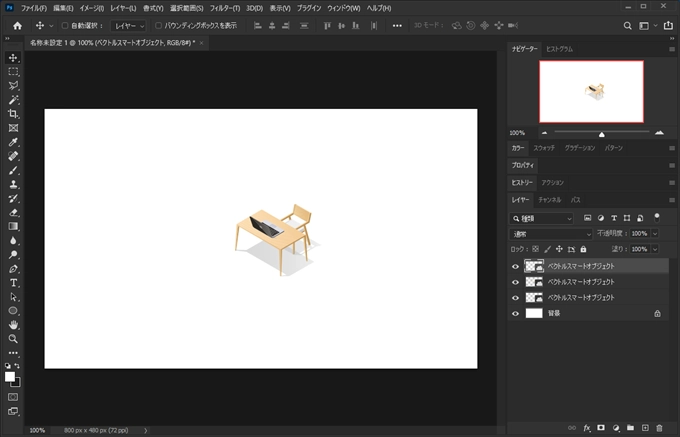Image resolution: width=680 pixels, height=437 pixels.
Task: Open the blend mode 通常 dropdown
Action: [549, 233]
